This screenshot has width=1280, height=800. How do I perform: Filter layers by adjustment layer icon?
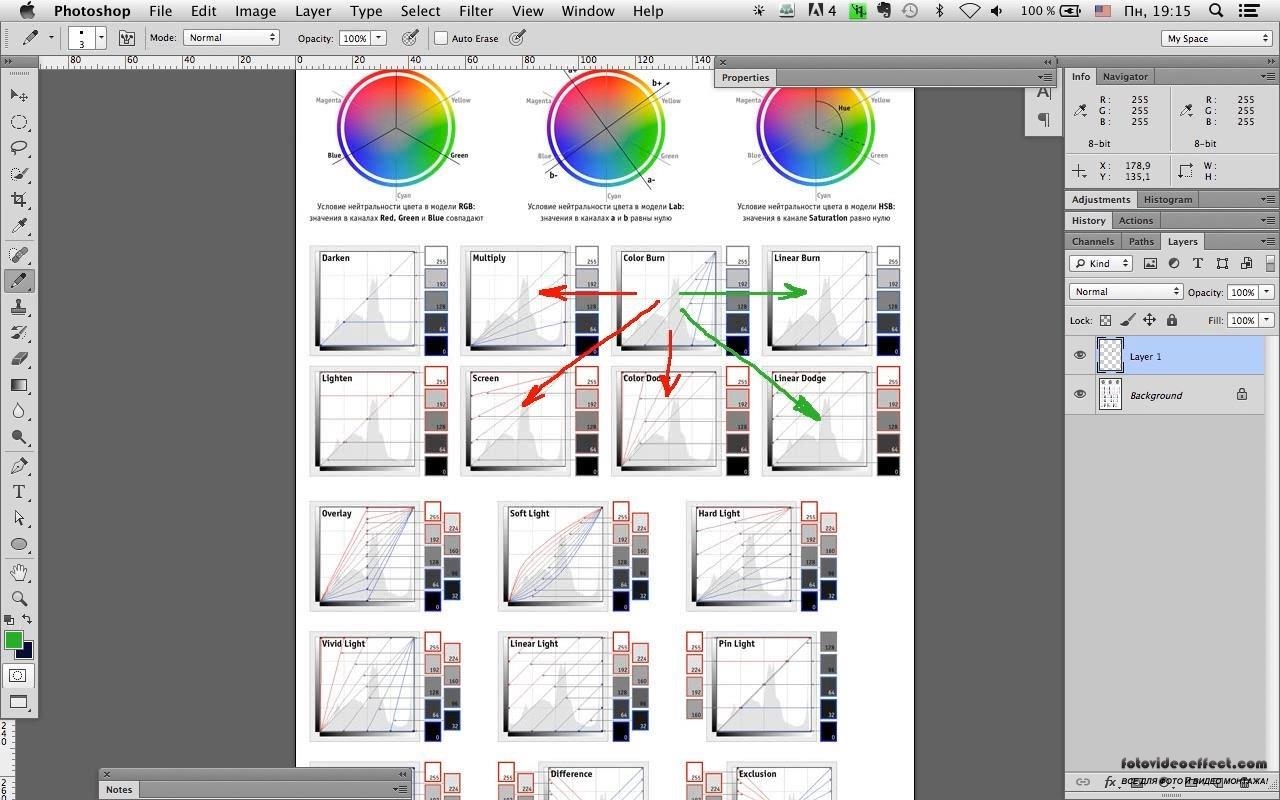pyautogui.click(x=1174, y=263)
